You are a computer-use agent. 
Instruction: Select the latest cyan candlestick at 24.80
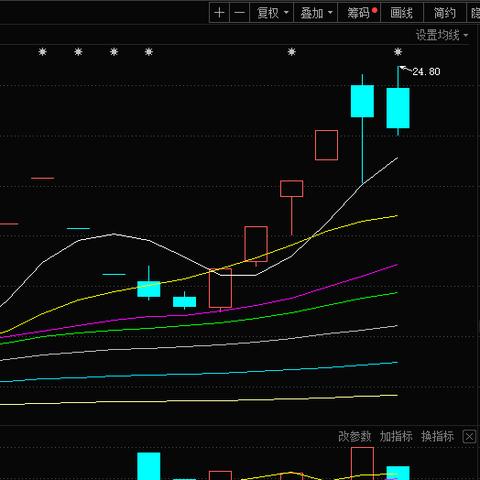[x=398, y=108]
